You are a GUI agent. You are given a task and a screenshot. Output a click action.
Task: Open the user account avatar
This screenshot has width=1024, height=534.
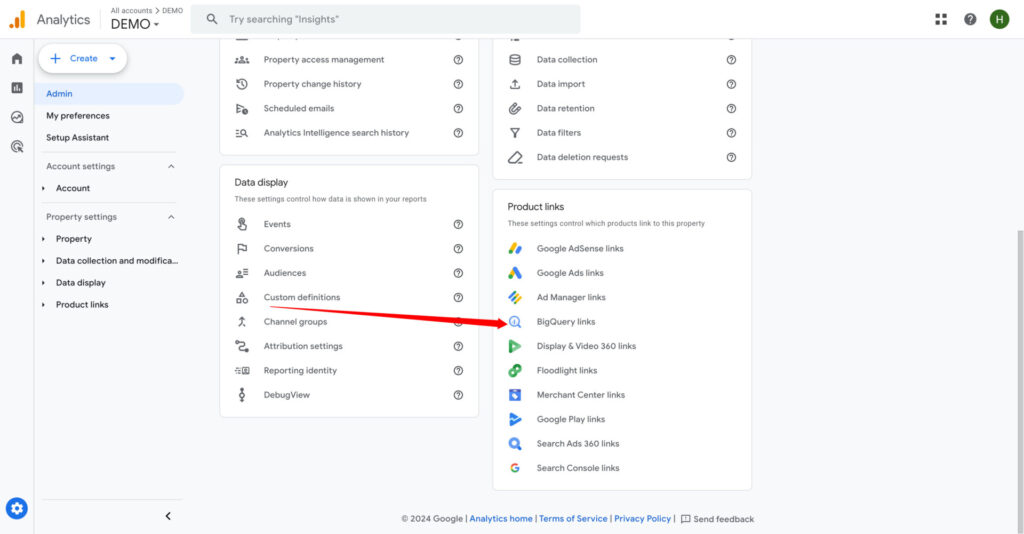(x=999, y=19)
